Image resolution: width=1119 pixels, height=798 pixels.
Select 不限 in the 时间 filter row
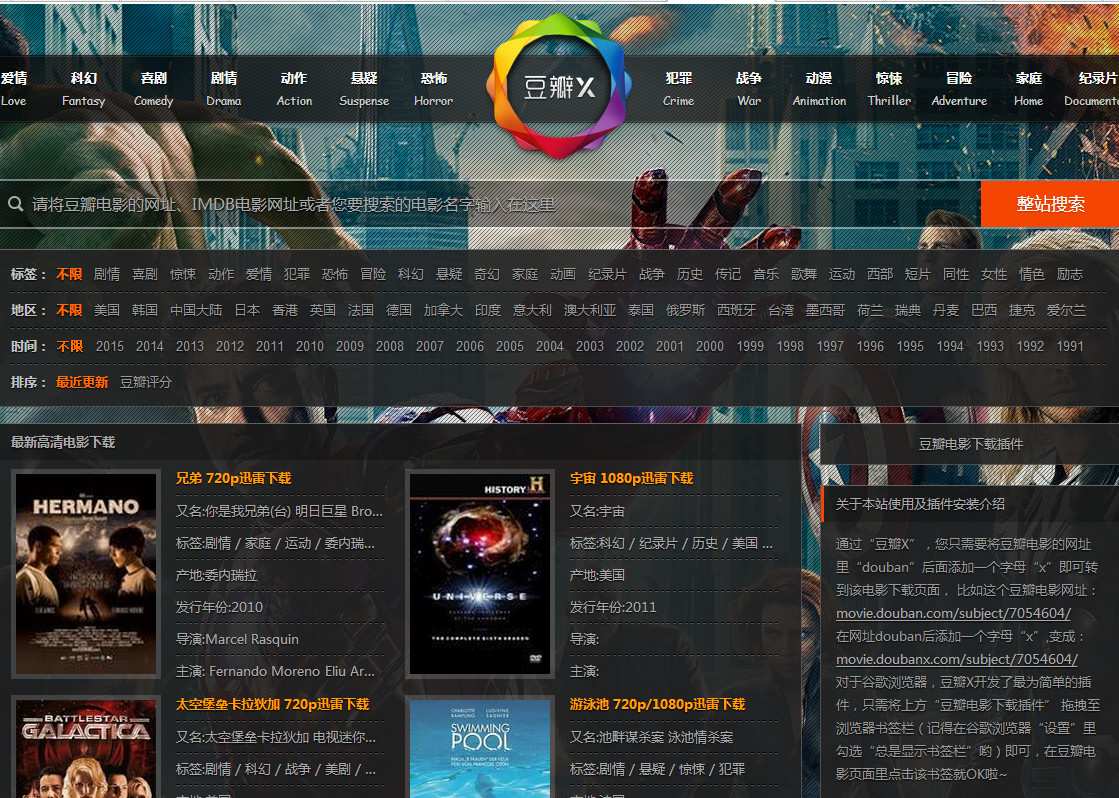pos(69,346)
